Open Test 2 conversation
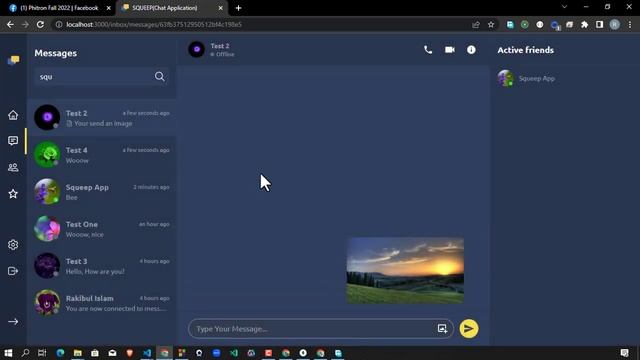The width and height of the screenshot is (640, 360). point(102,118)
